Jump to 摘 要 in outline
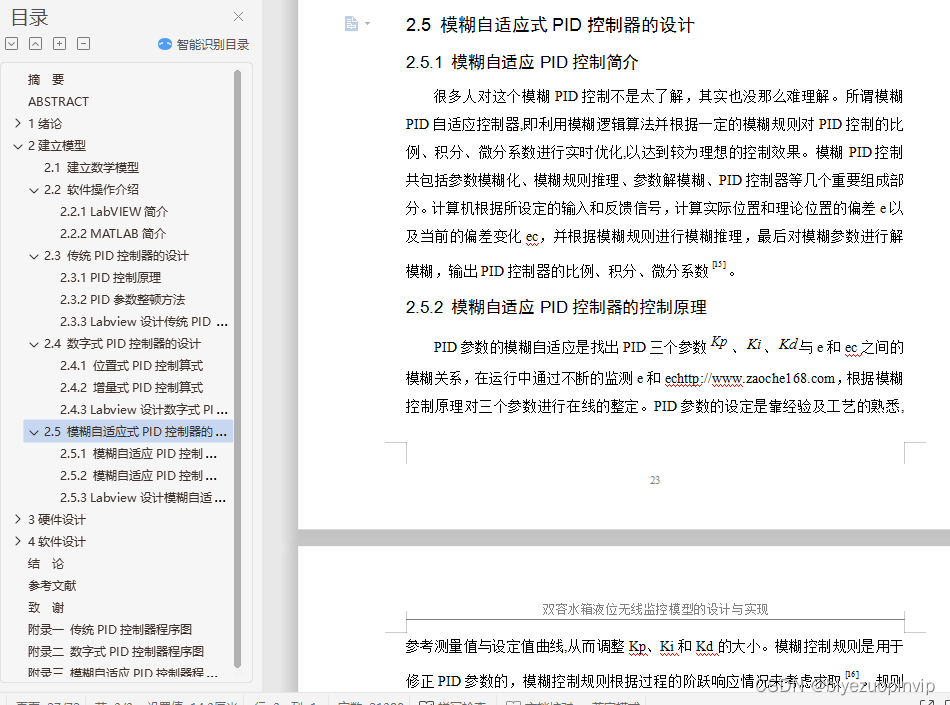This screenshot has width=950, height=705. click(x=46, y=79)
